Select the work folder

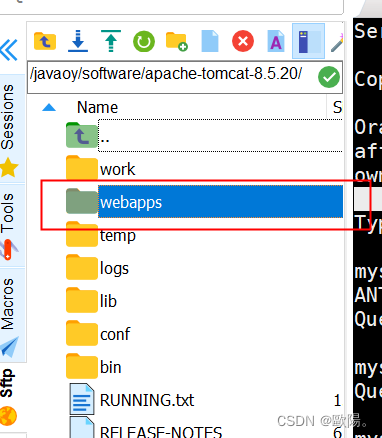click(x=204, y=169)
